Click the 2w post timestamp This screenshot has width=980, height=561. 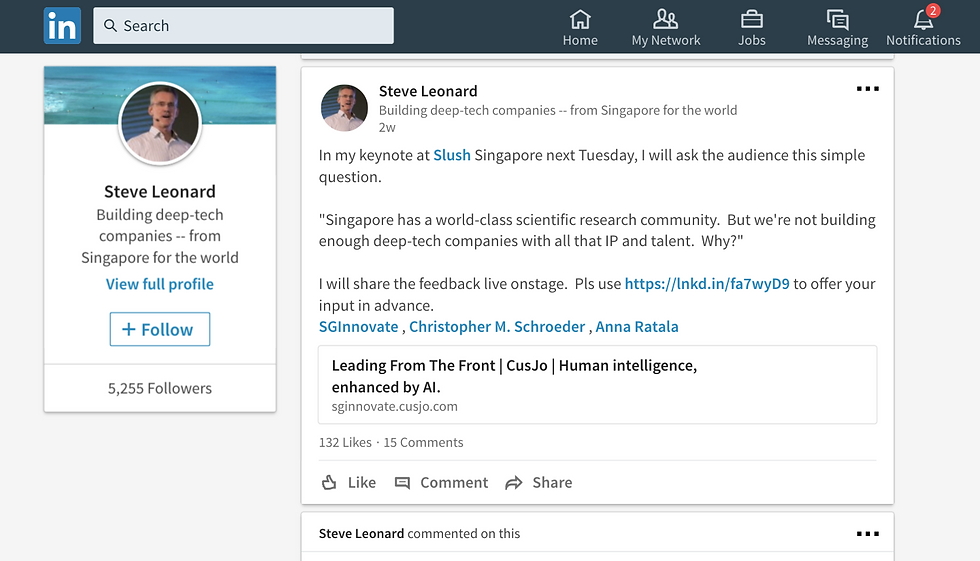tap(387, 127)
